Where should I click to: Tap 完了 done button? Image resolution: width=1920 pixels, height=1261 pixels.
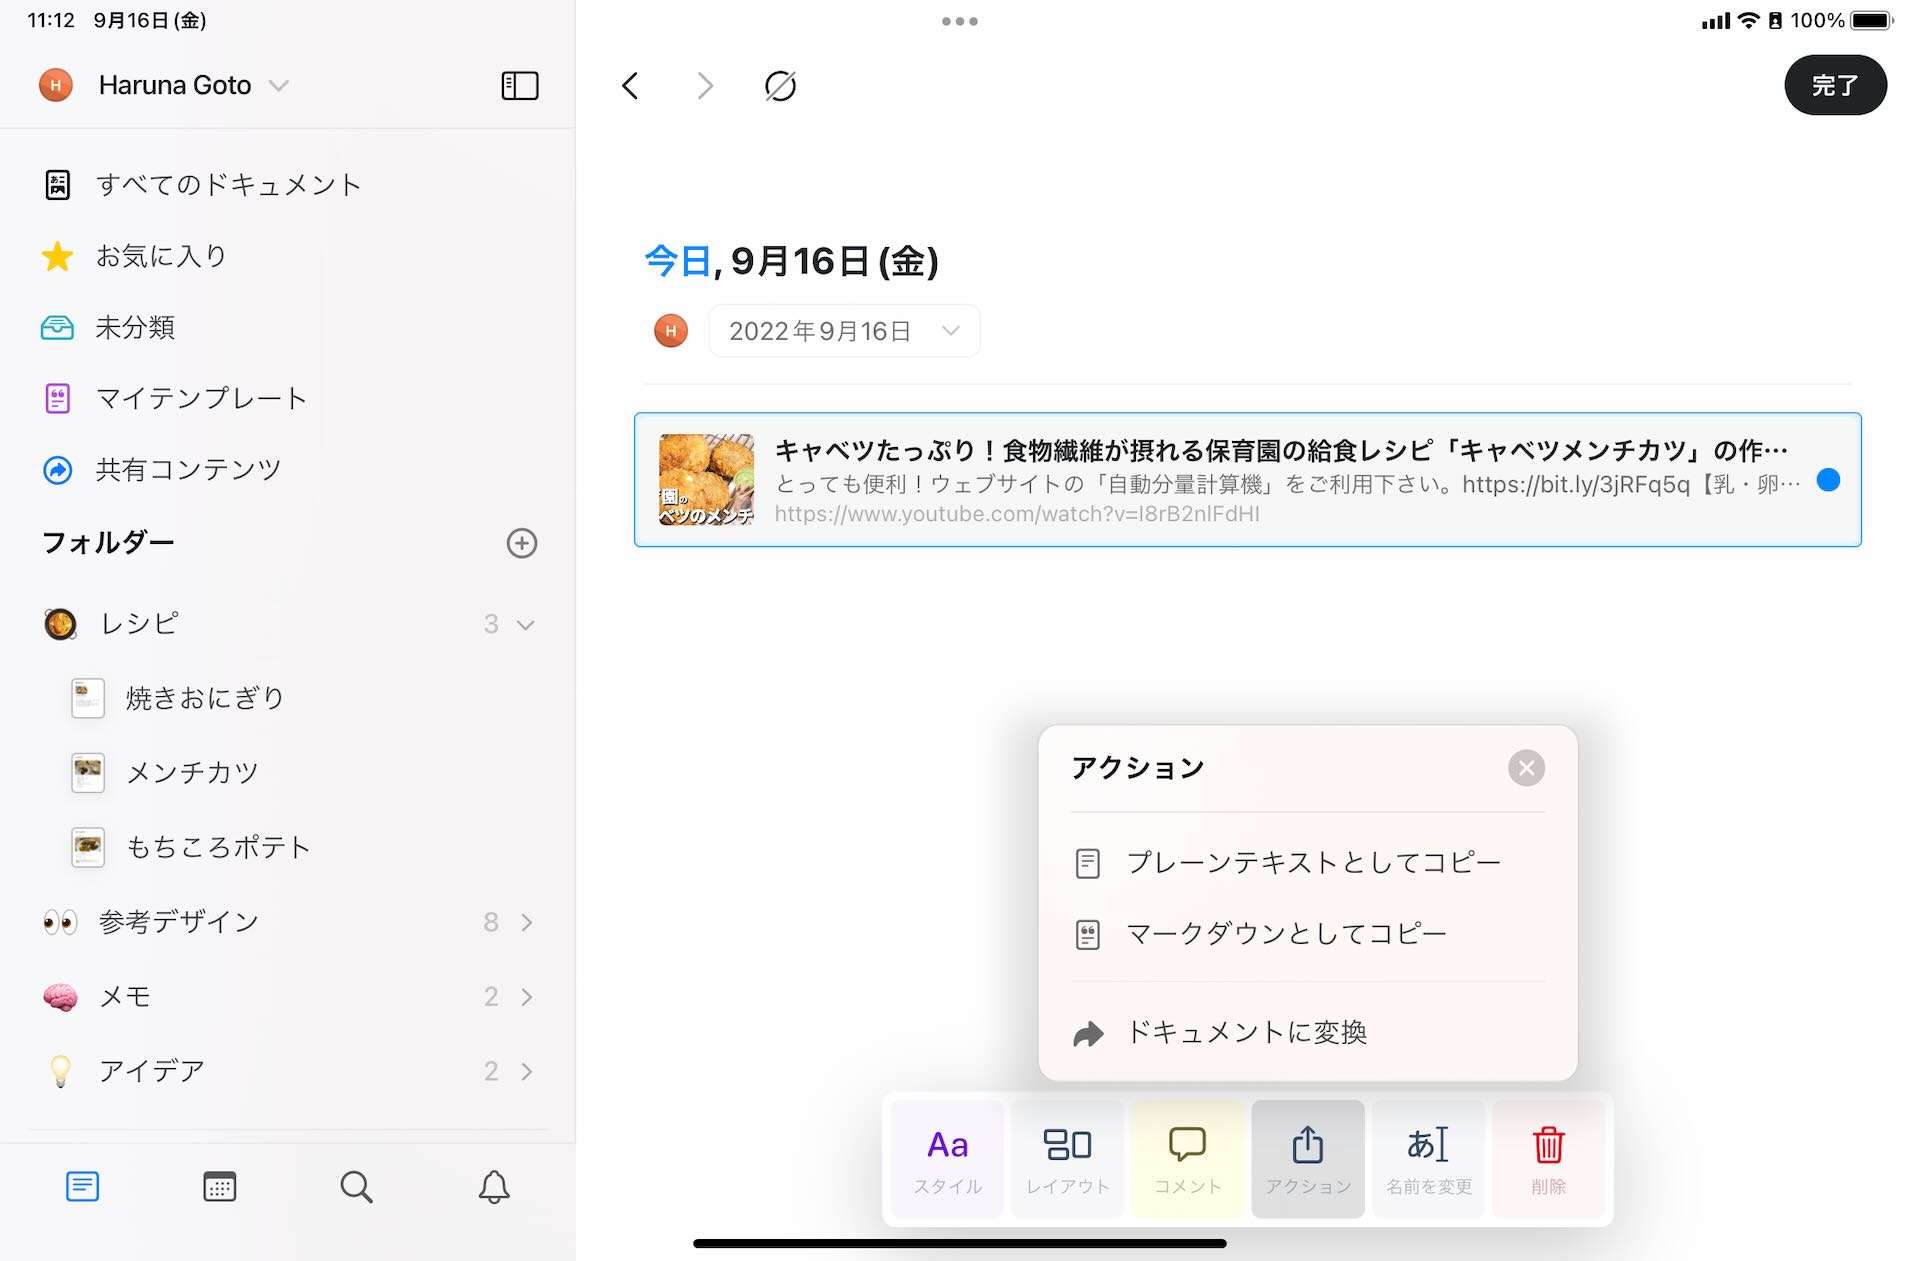pos(1835,86)
